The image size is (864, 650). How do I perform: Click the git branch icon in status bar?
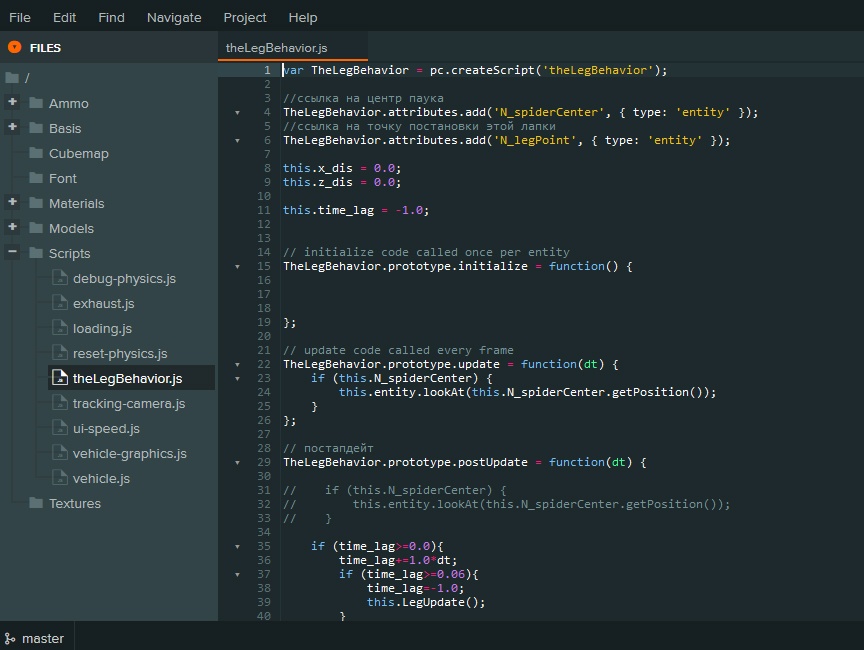point(10,638)
